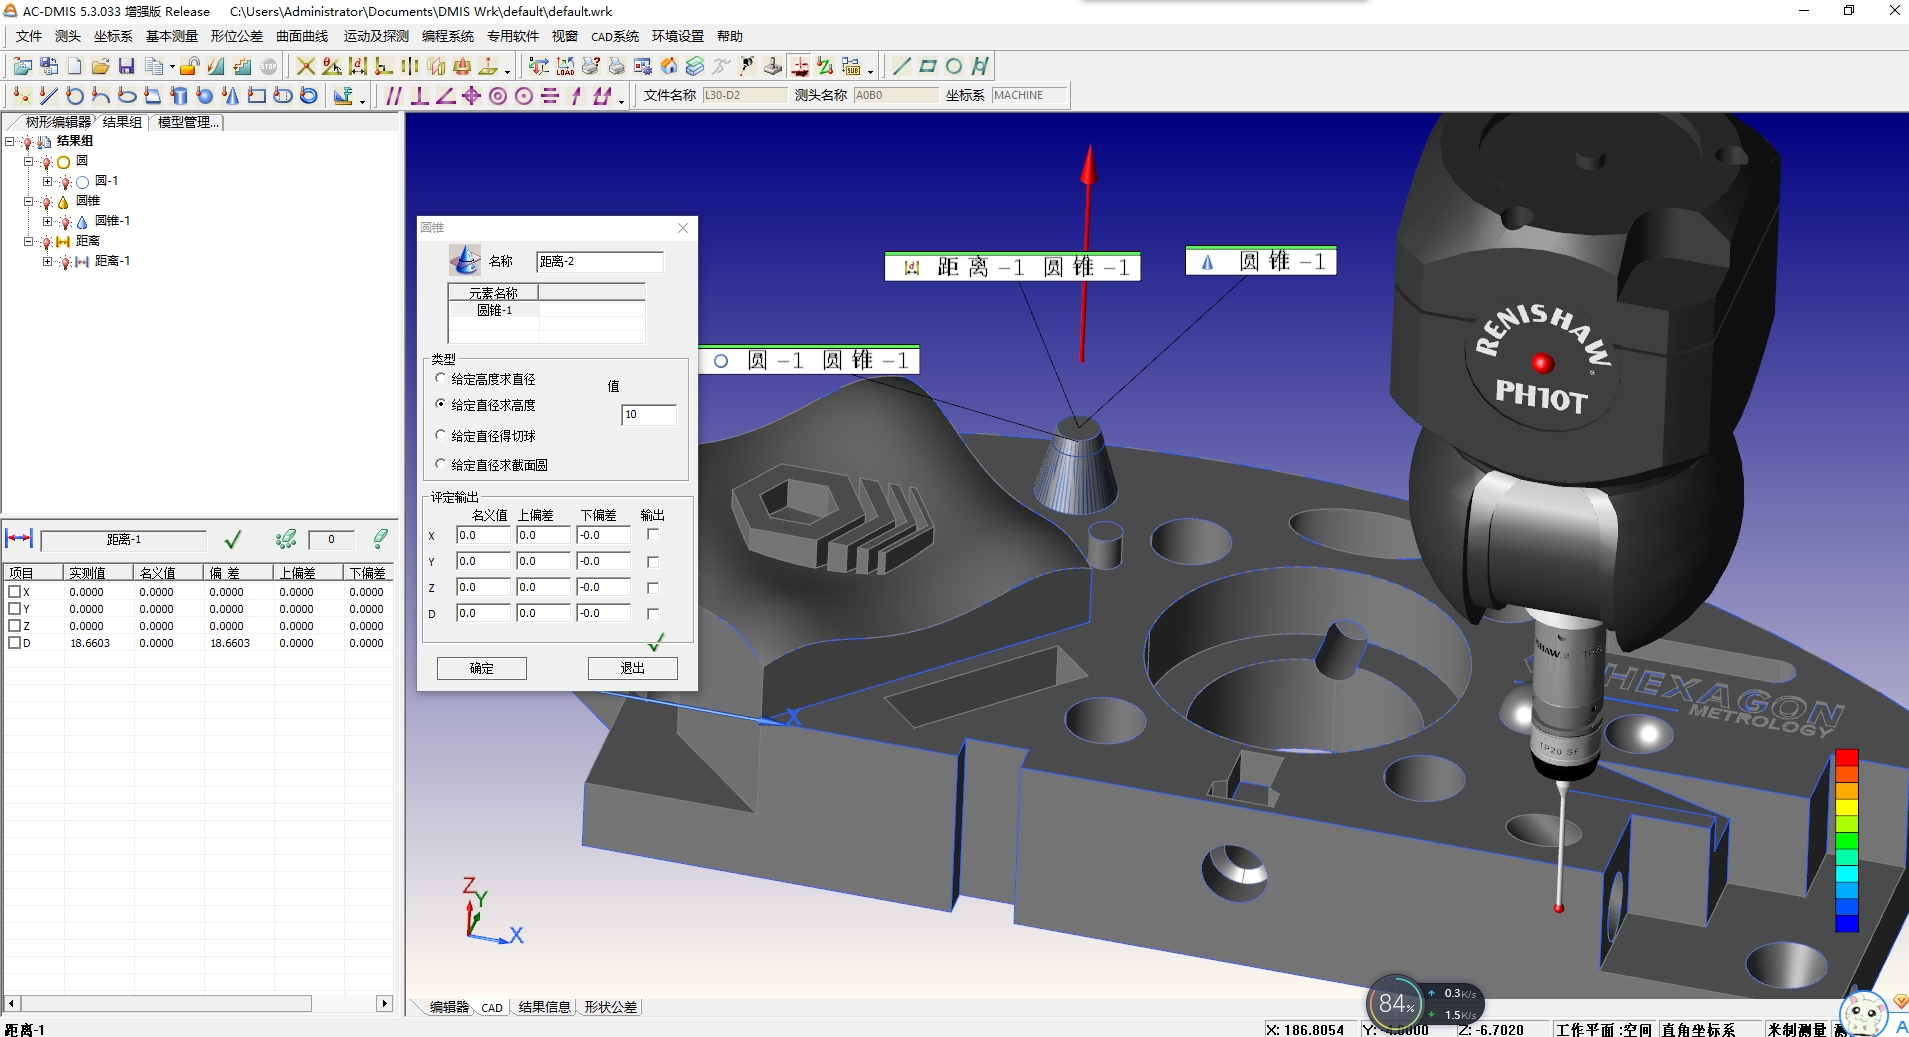
Task: Select radio 给定高度求直径
Action: coord(440,378)
